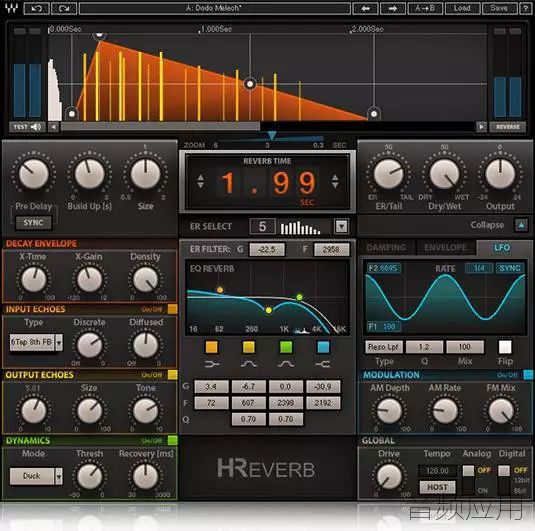Toggle Input Echoes On/Off switch
Screen dimensions: 535x531
[172, 309]
